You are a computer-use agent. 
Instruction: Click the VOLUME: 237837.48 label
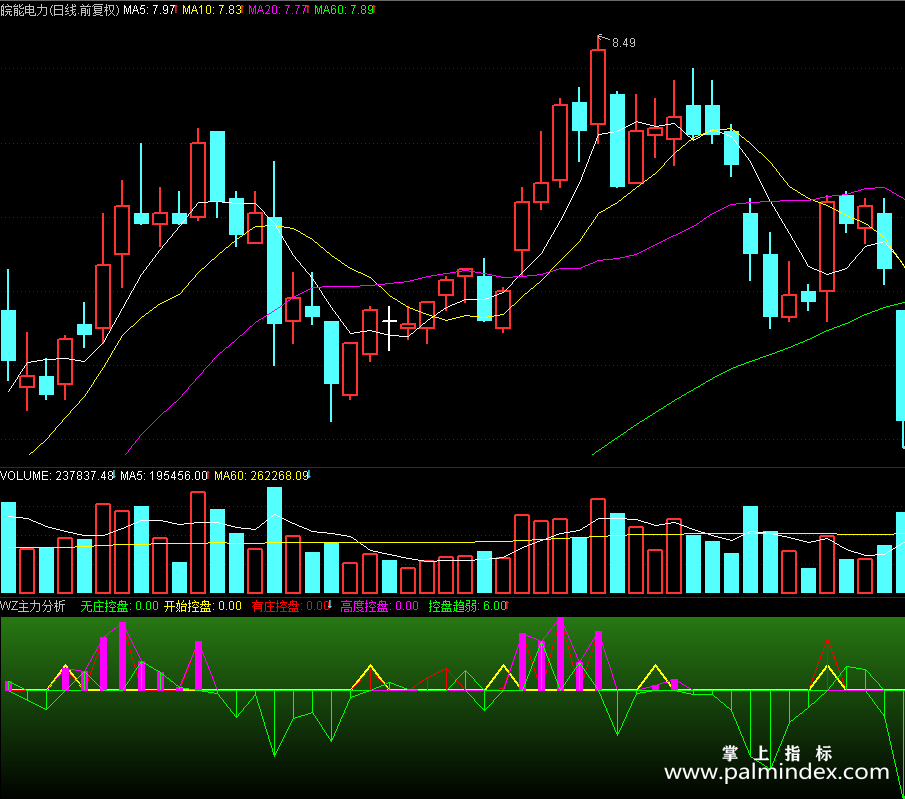coord(57,476)
